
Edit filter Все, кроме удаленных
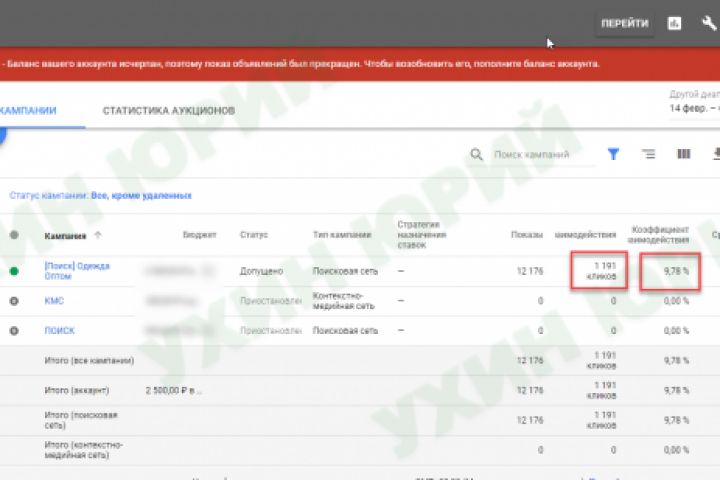pyautogui.click(x=141, y=196)
